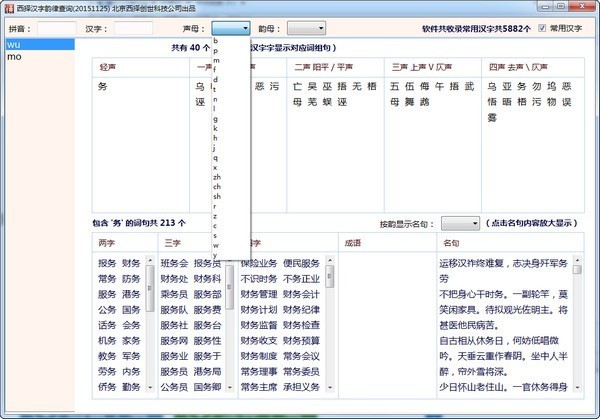Close the application window
600x419 pixels.
(582, 6)
